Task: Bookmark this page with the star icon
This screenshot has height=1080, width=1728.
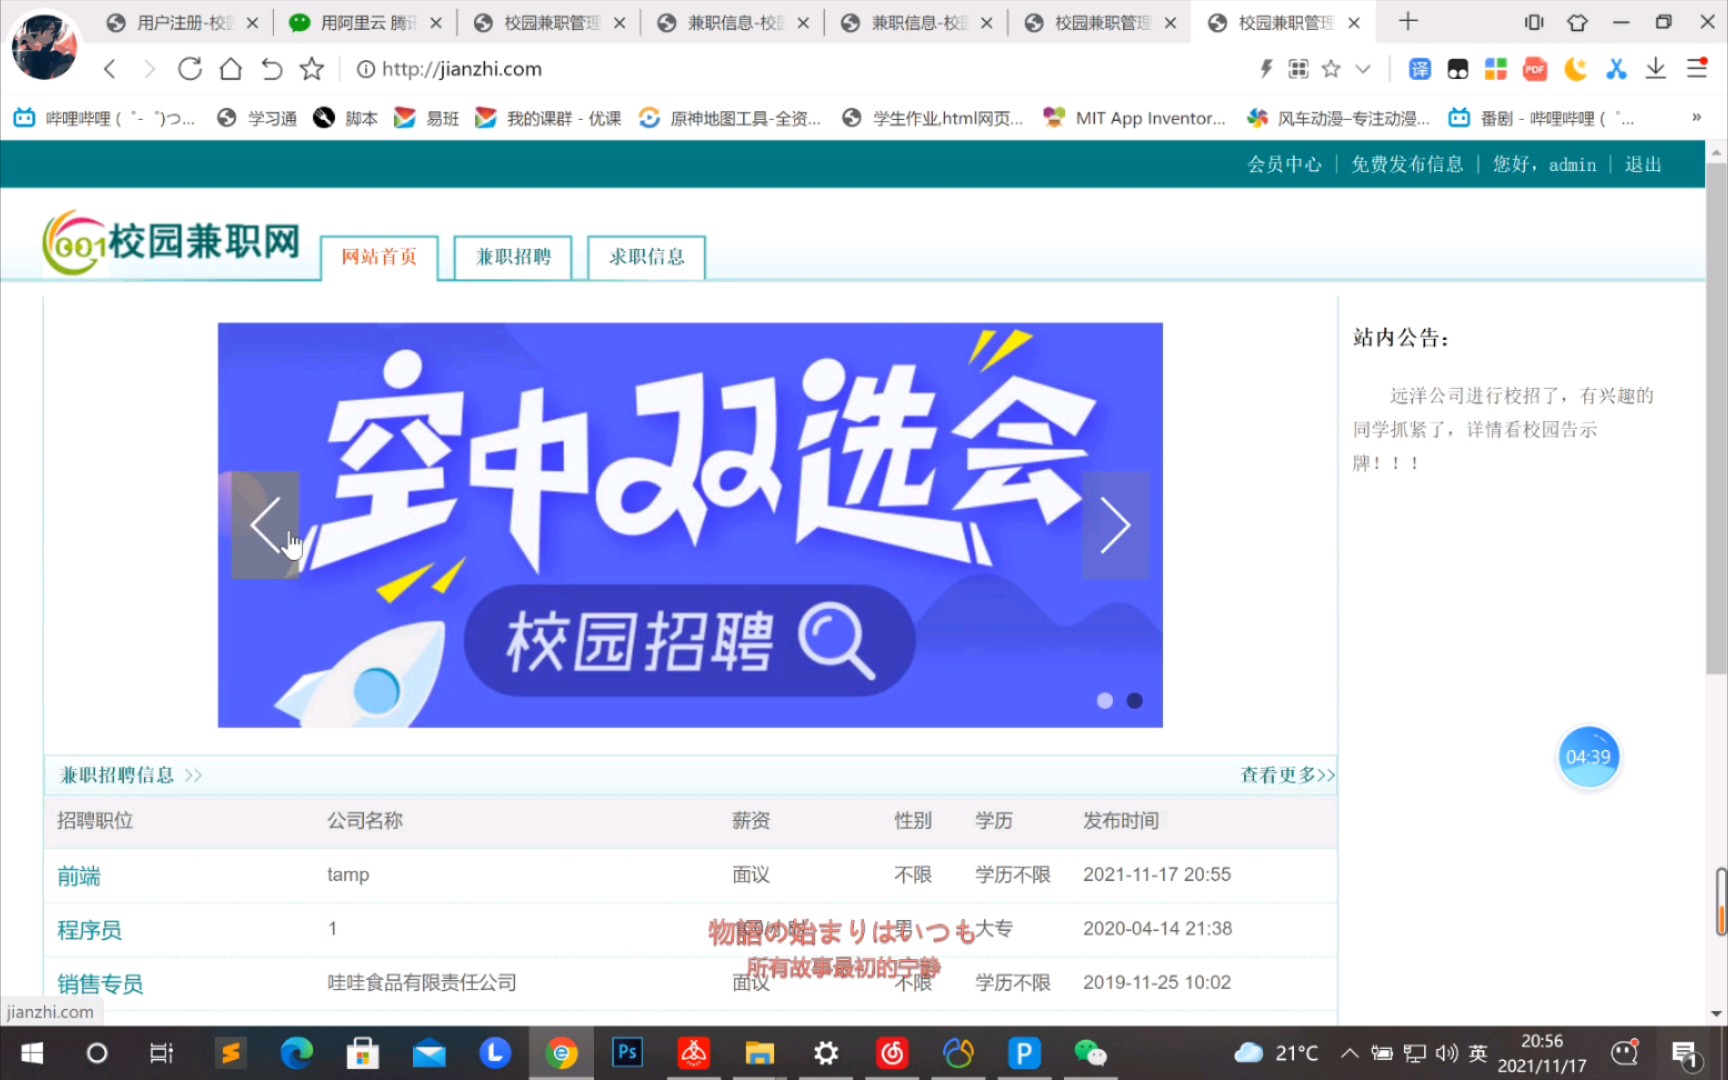Action: pyautogui.click(x=1331, y=68)
